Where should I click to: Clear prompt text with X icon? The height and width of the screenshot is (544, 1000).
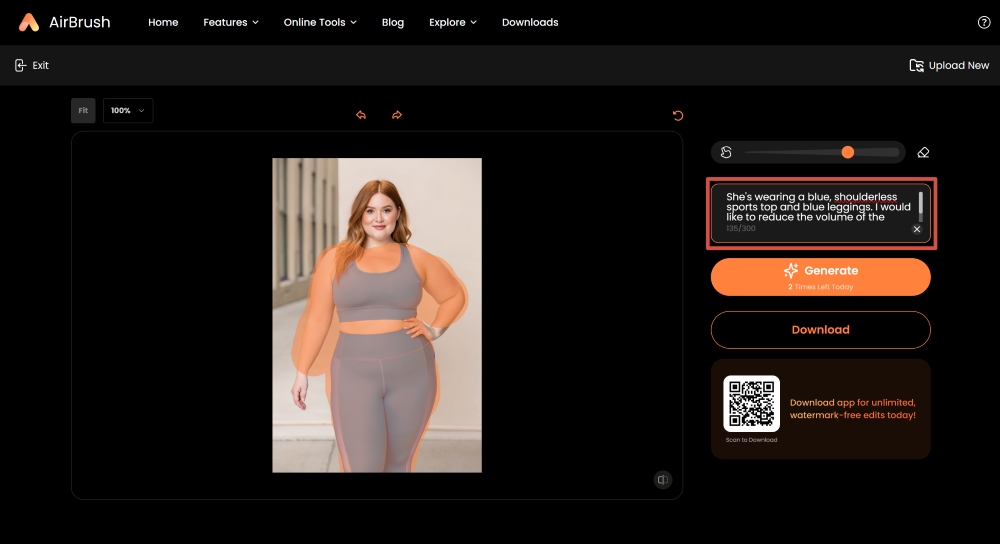click(916, 230)
